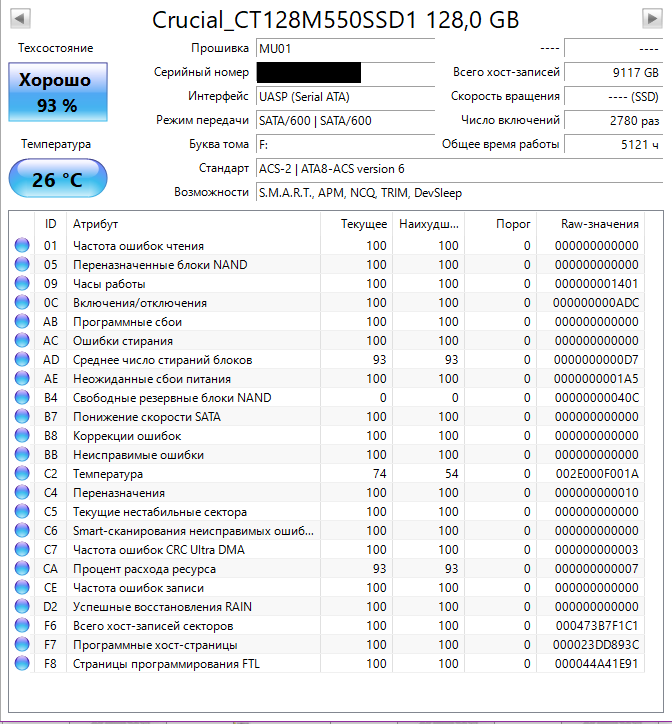672x724 pixels.
Task: Click status icon of attribute AC
Action: click(x=22, y=340)
